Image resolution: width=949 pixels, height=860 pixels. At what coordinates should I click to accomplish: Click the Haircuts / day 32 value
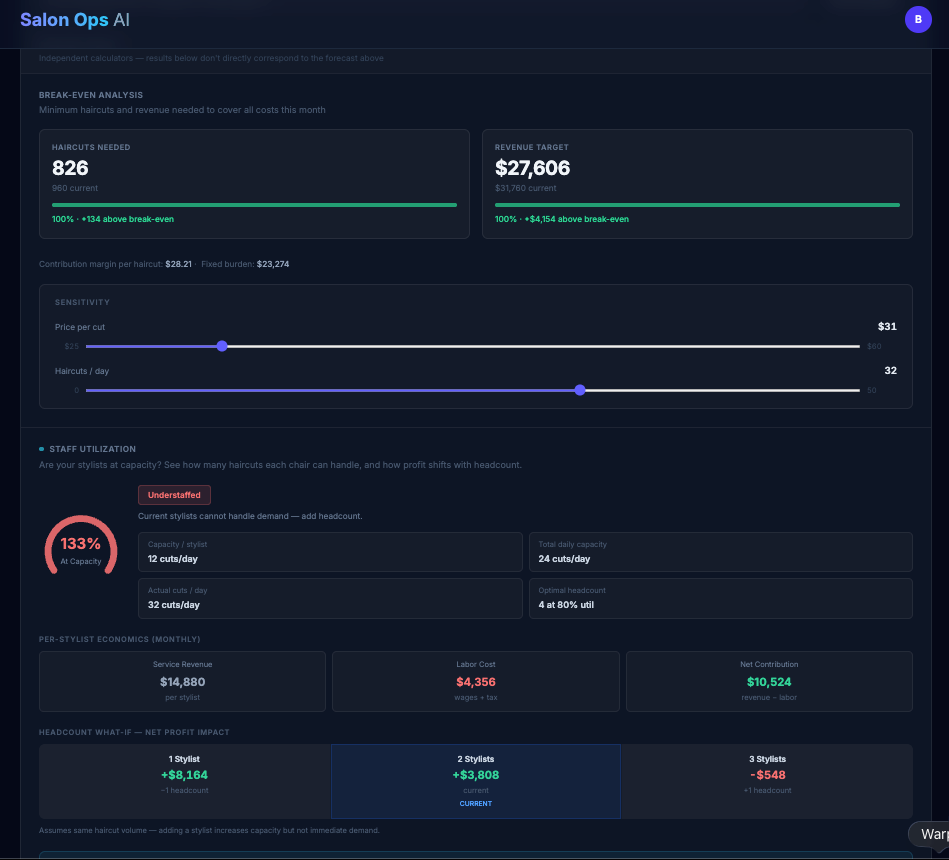(x=890, y=370)
